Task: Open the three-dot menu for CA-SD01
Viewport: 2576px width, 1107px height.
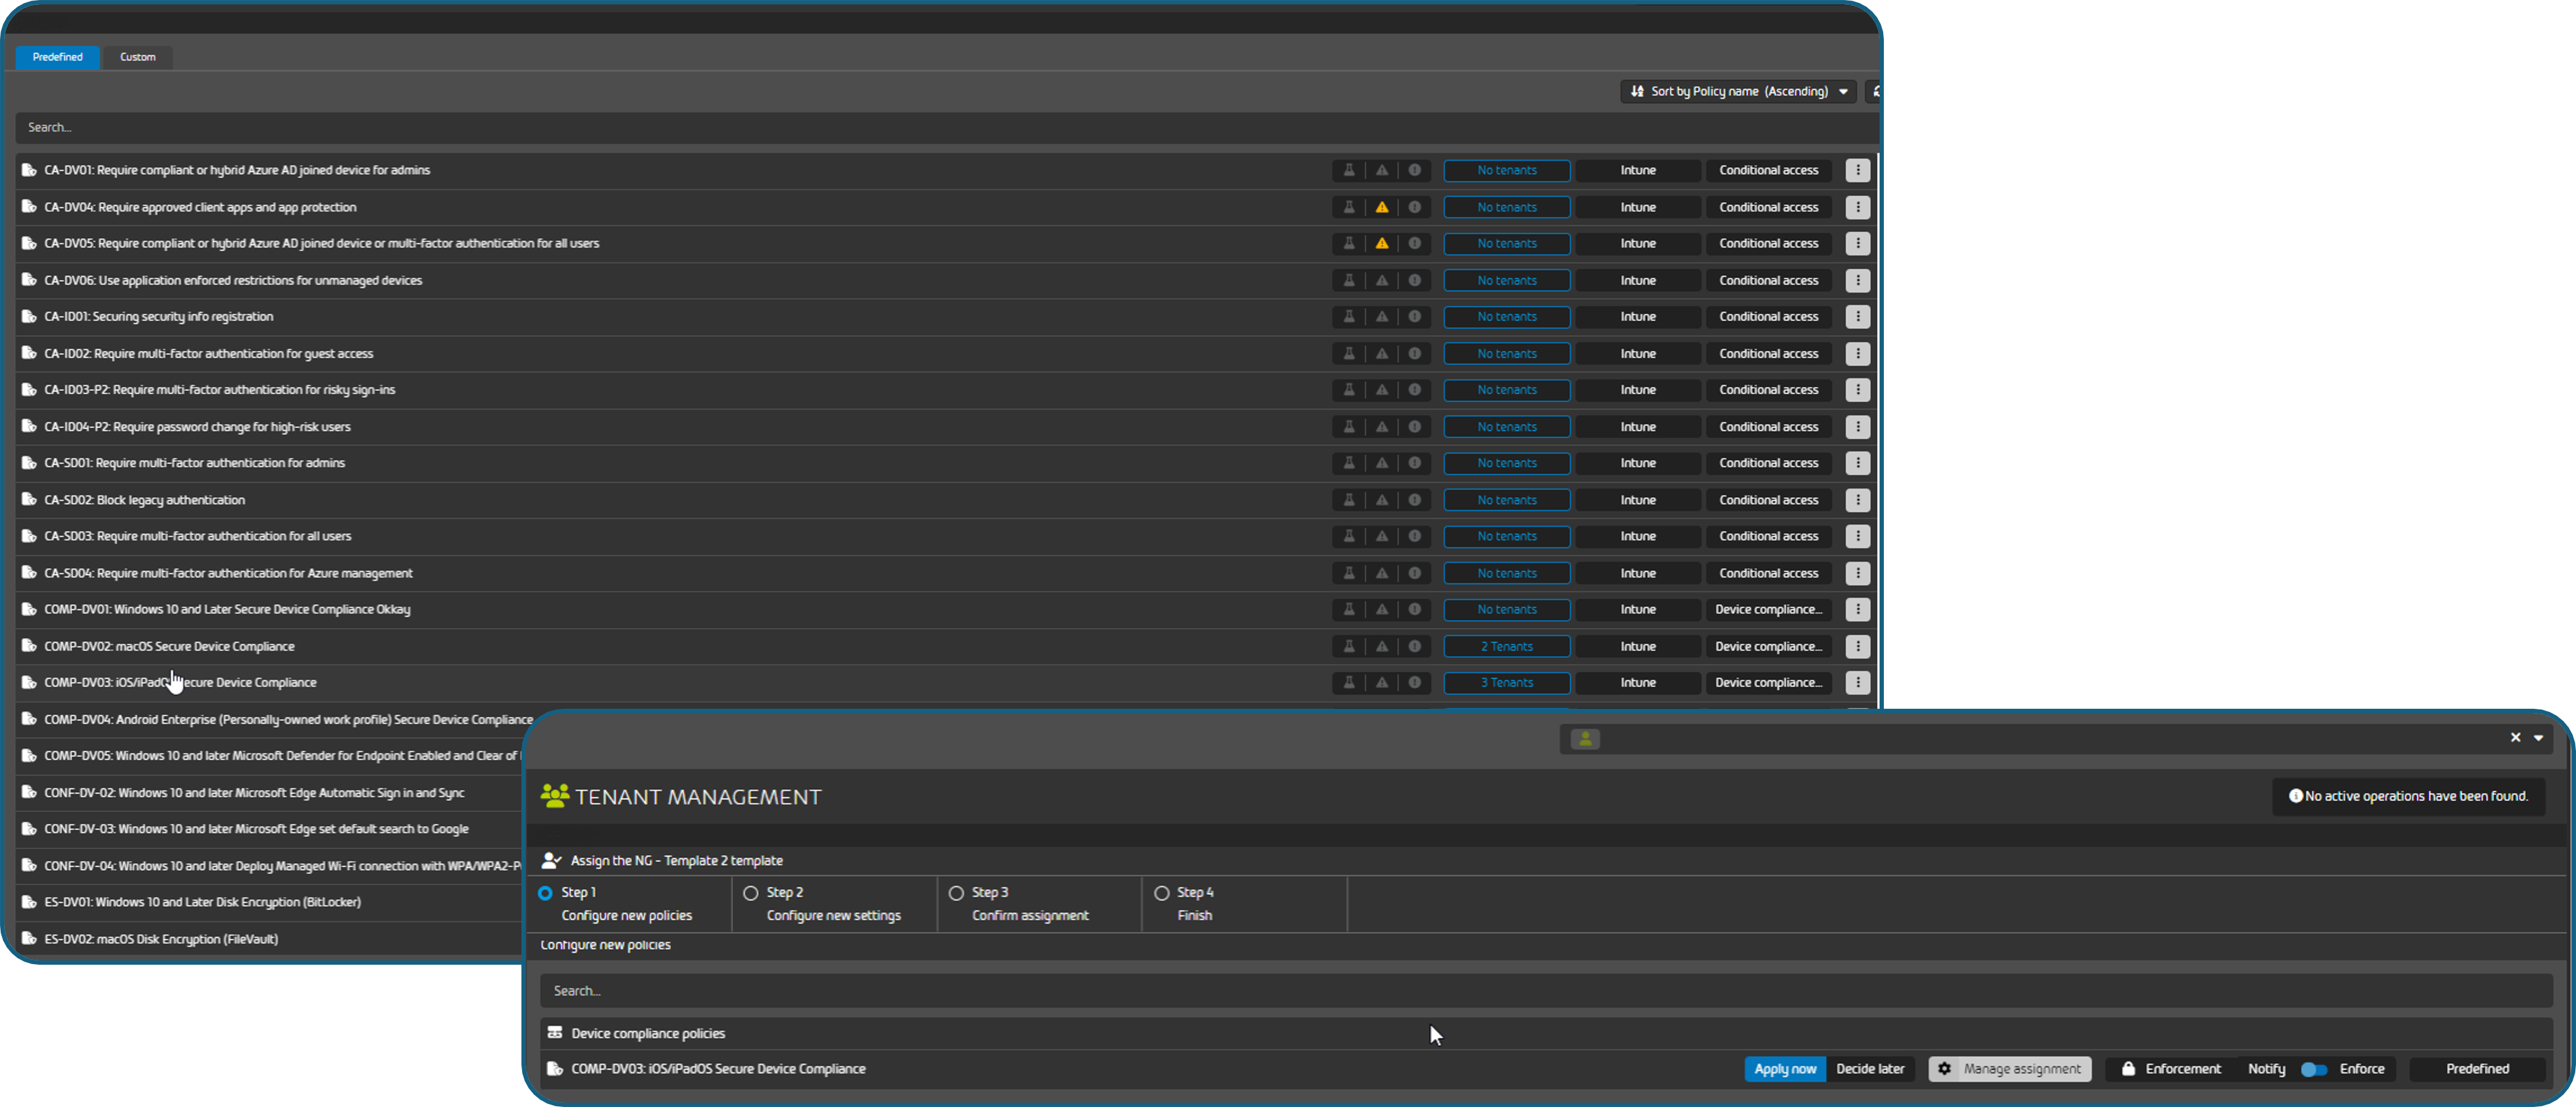Action: tap(1857, 463)
